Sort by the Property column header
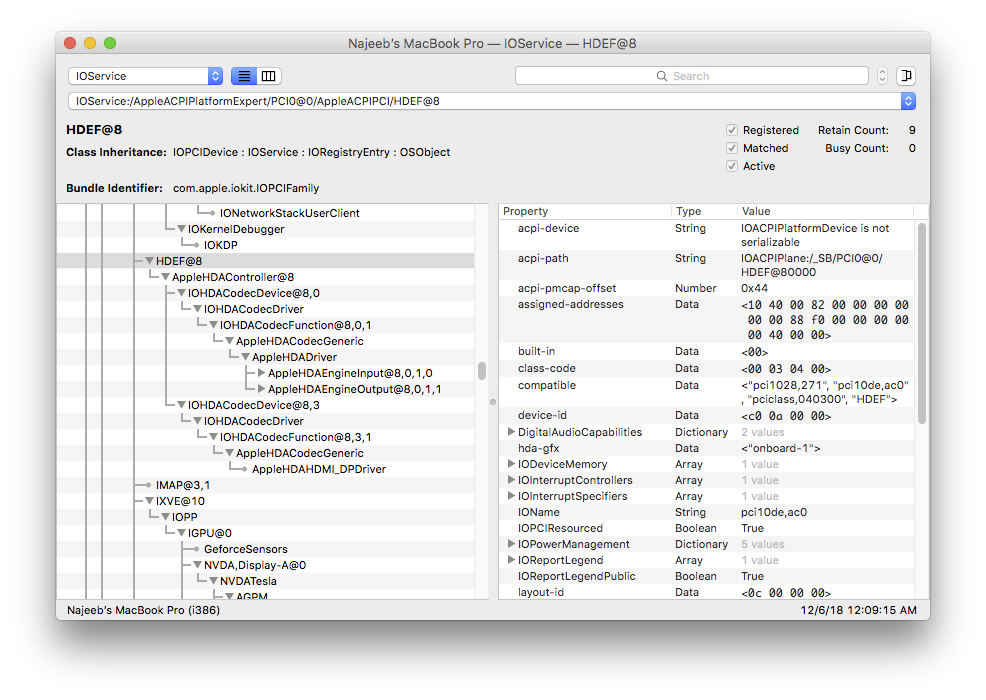The width and height of the screenshot is (986, 700). point(585,211)
